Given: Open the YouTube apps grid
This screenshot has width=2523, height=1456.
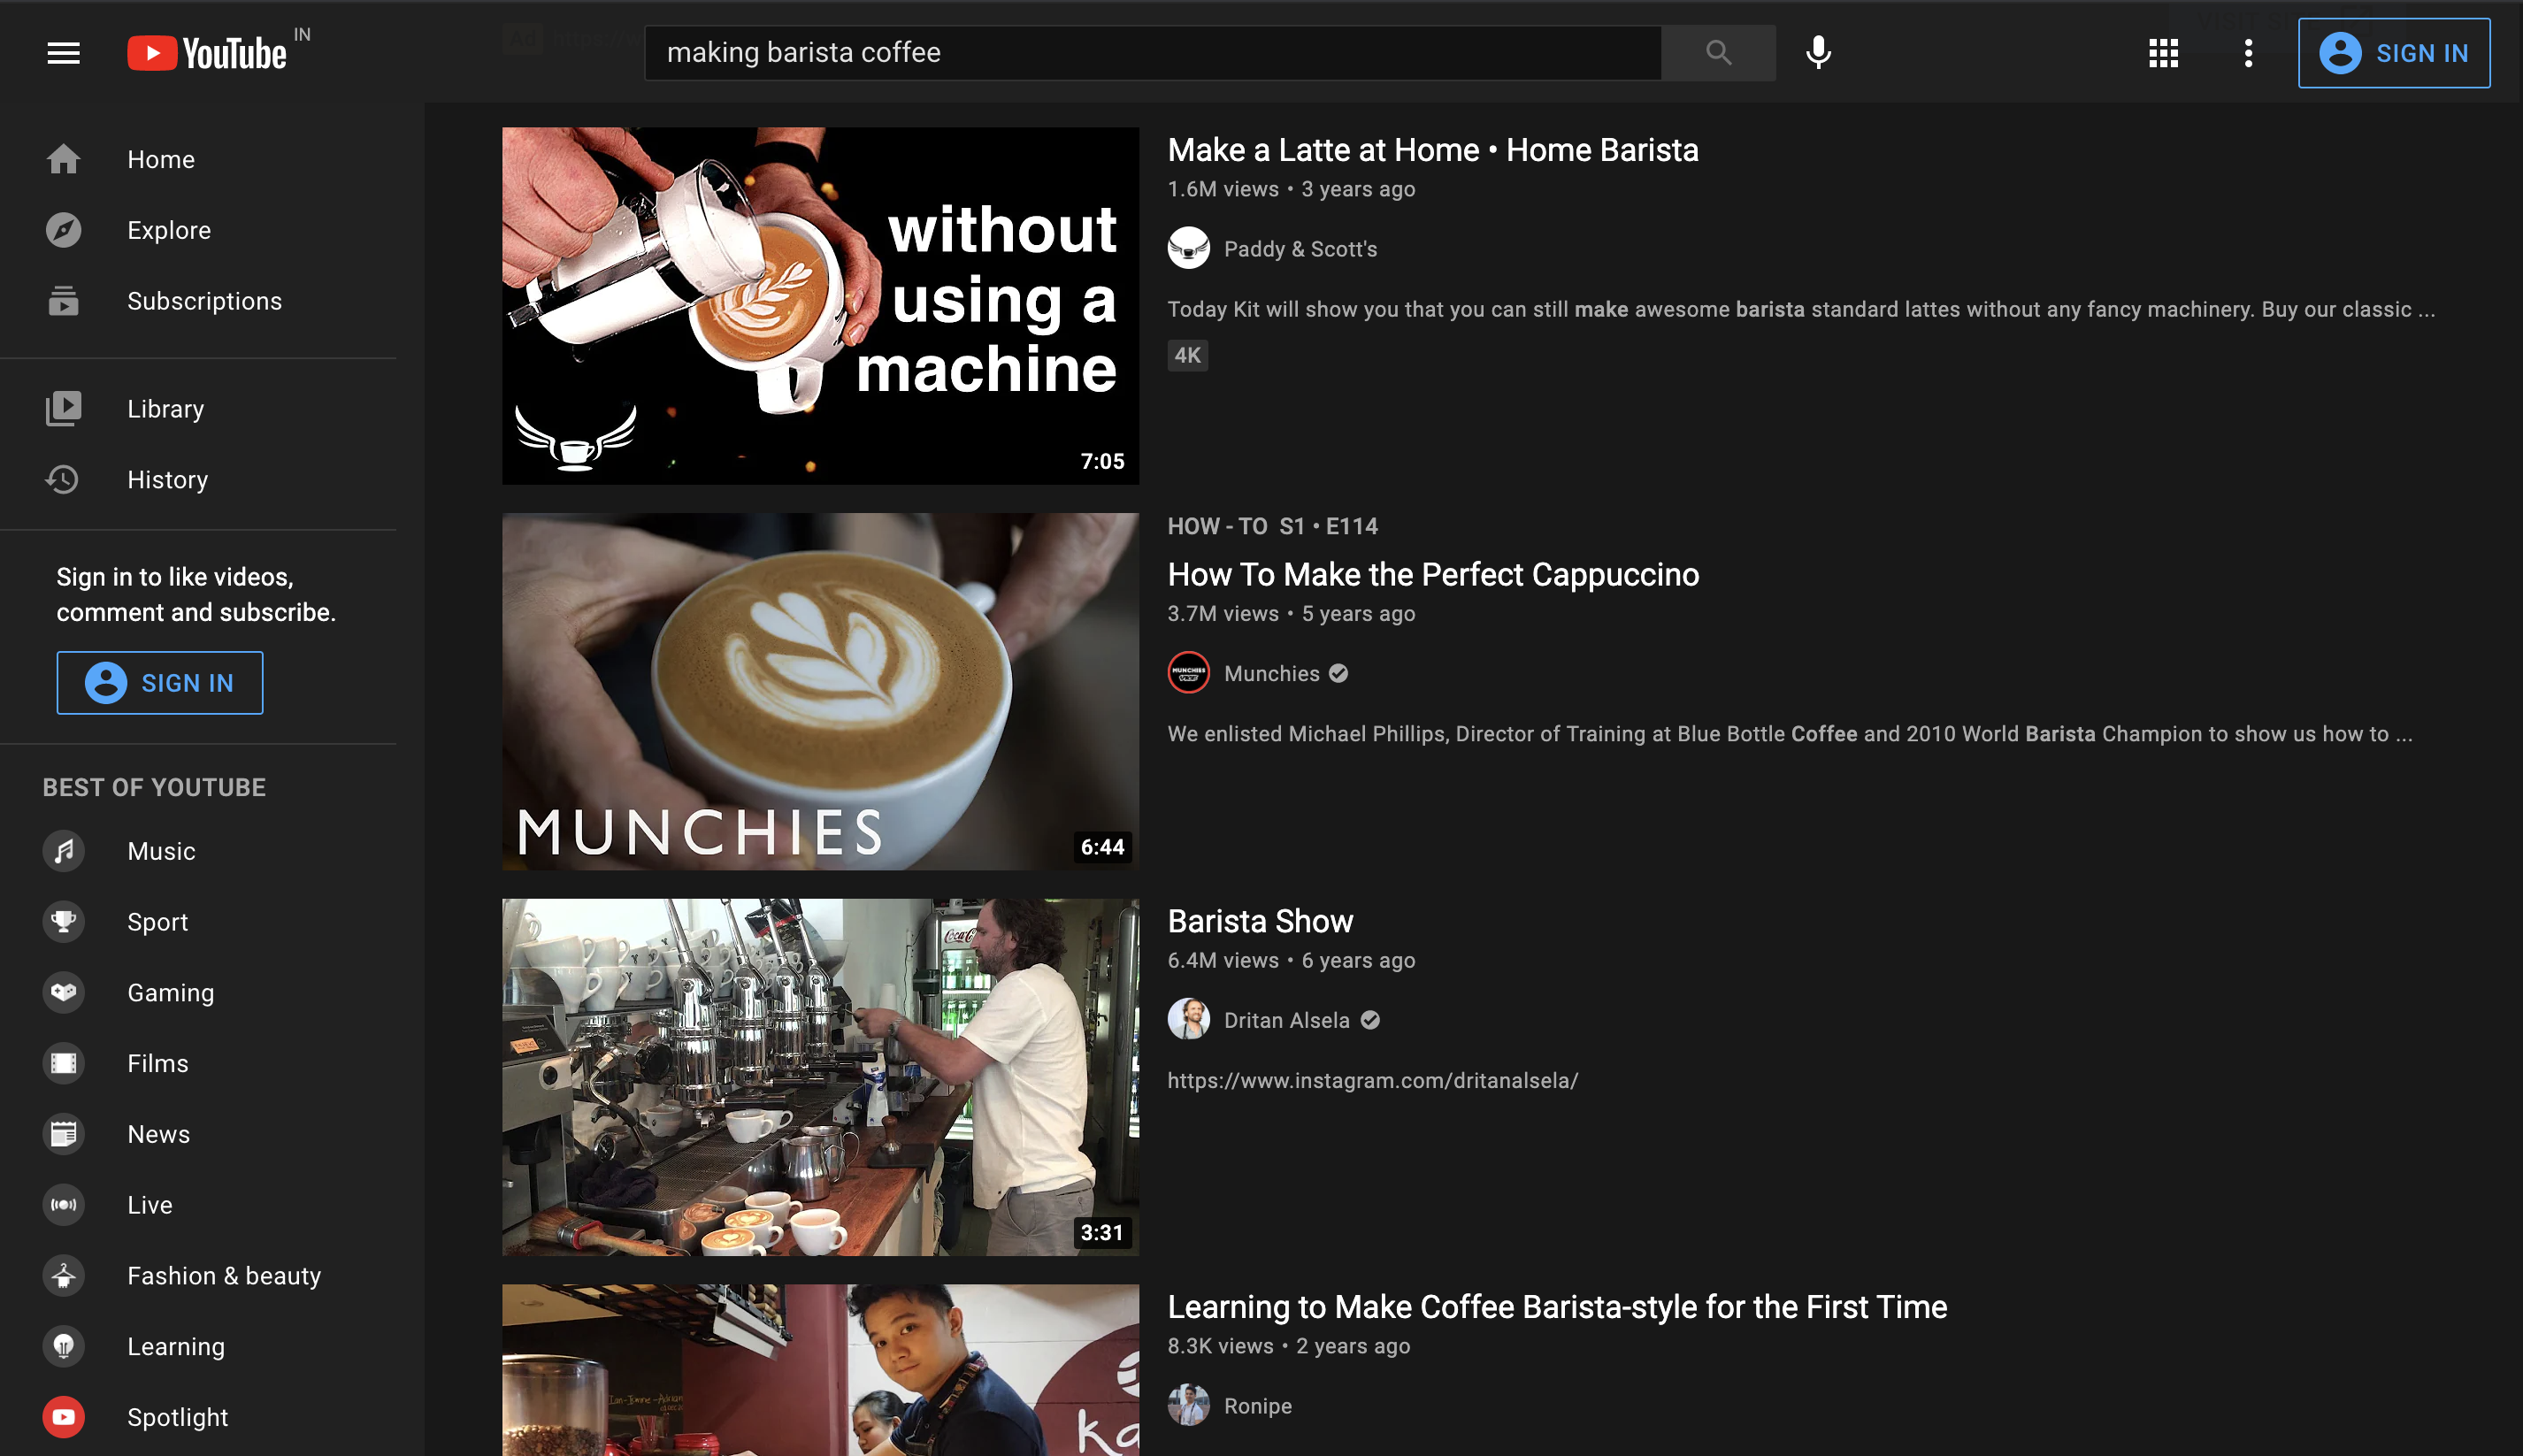Looking at the screenshot, I should point(2163,53).
